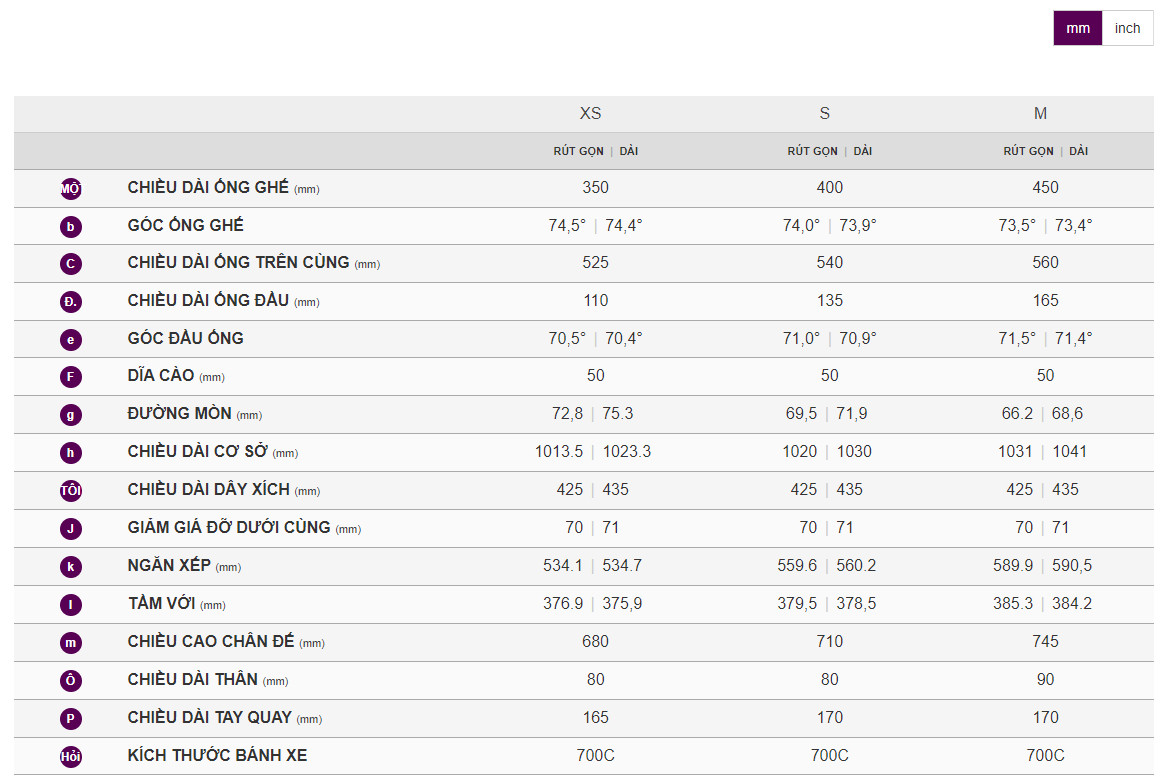Viewport: 1169px width, 784px height.
Task: Click the 680 standover value for XS
Action: point(595,641)
